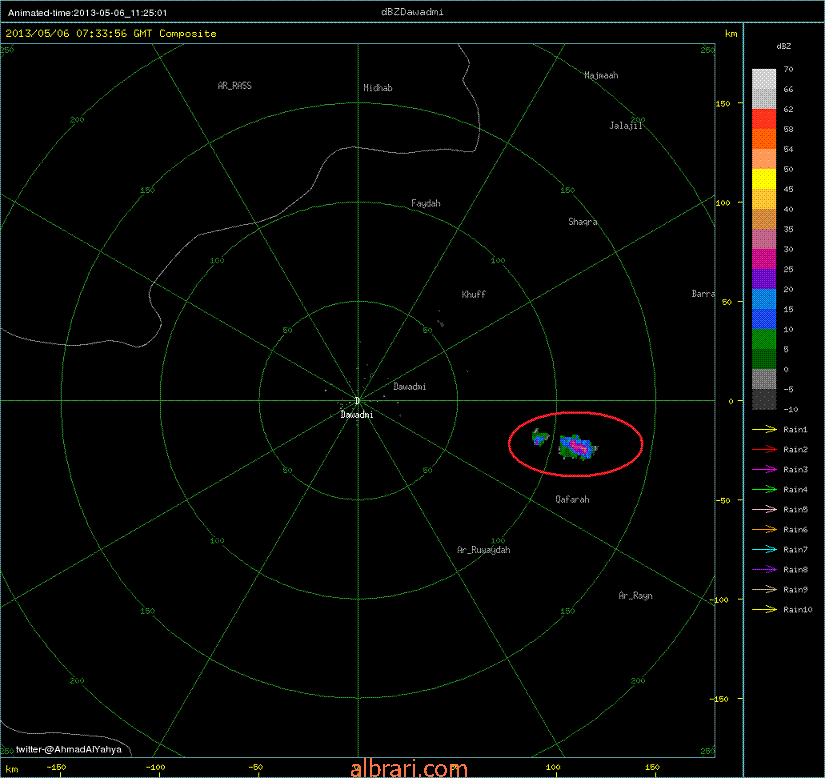The image size is (825, 778).
Task: Select the pink Rain5 arrow
Action: [764, 509]
